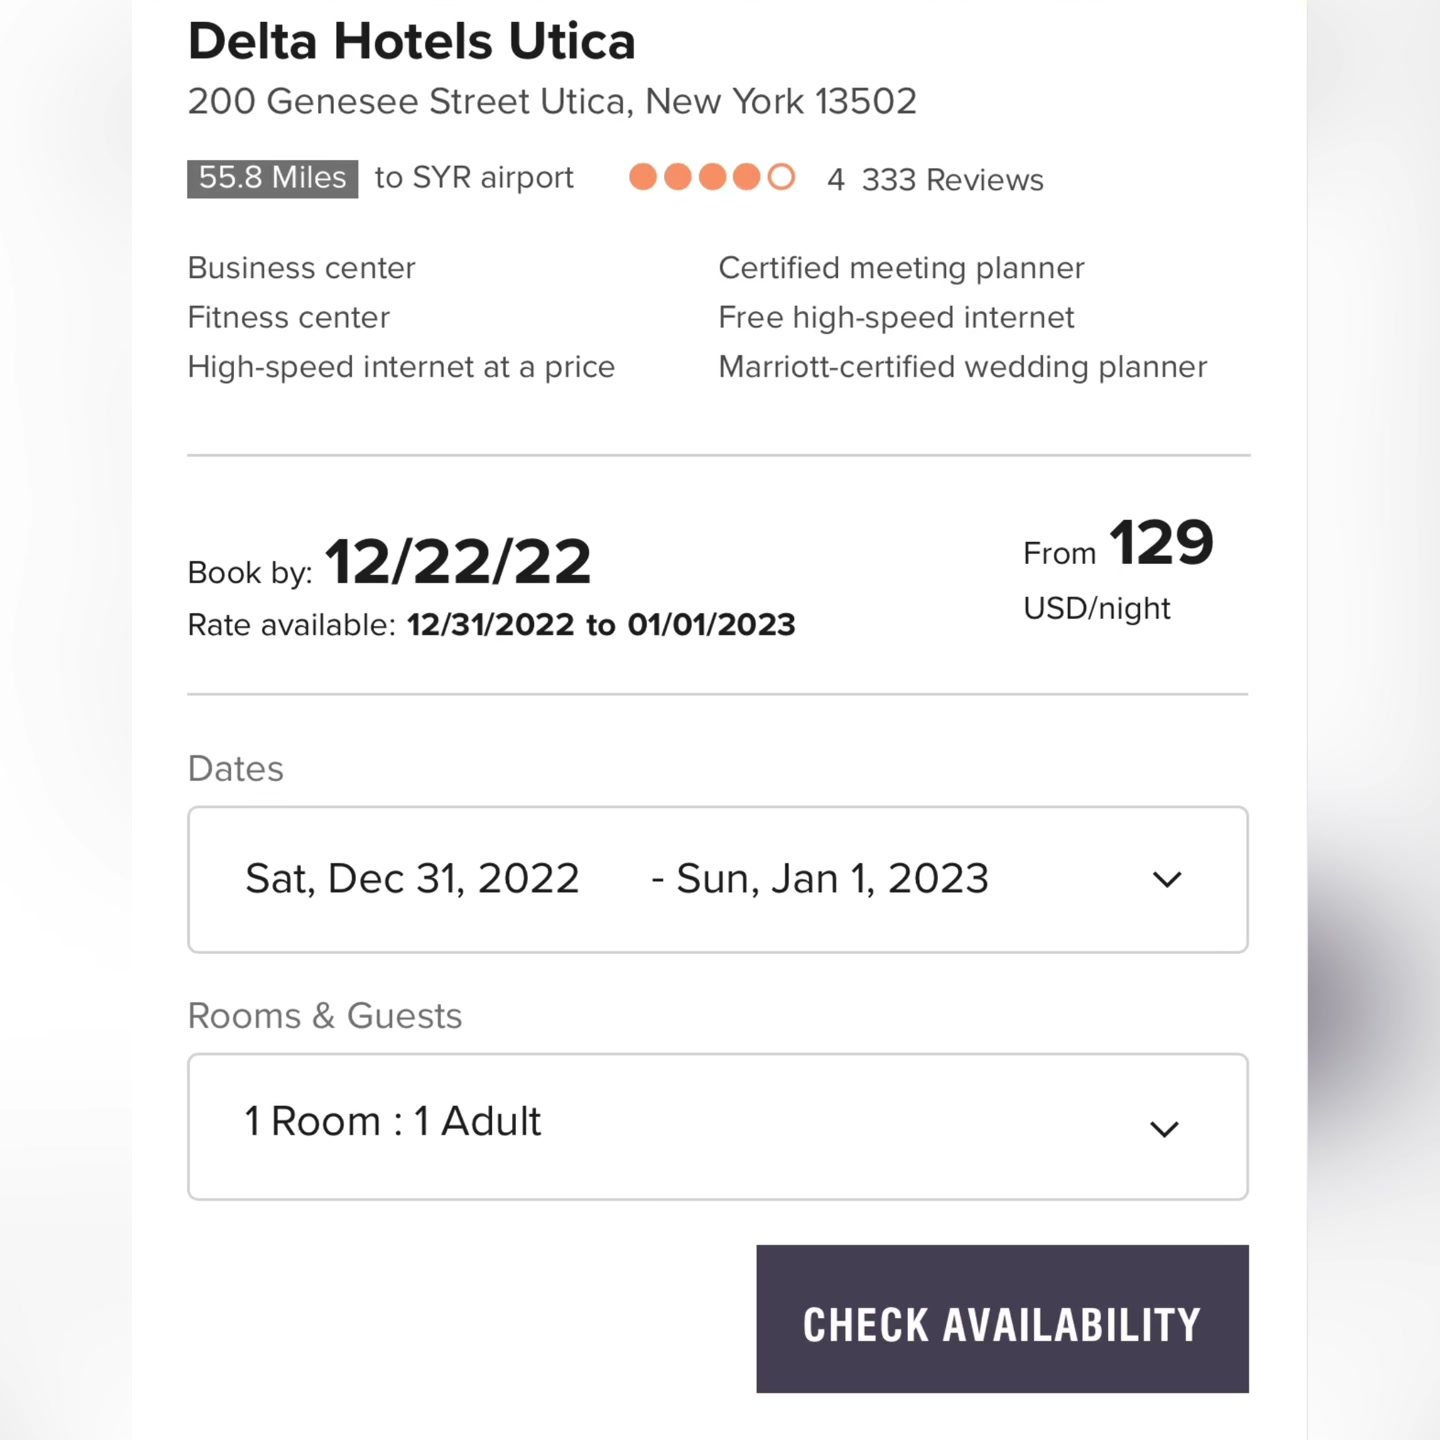Click the third orange rating circle
The height and width of the screenshot is (1440, 1440).
[x=712, y=177]
